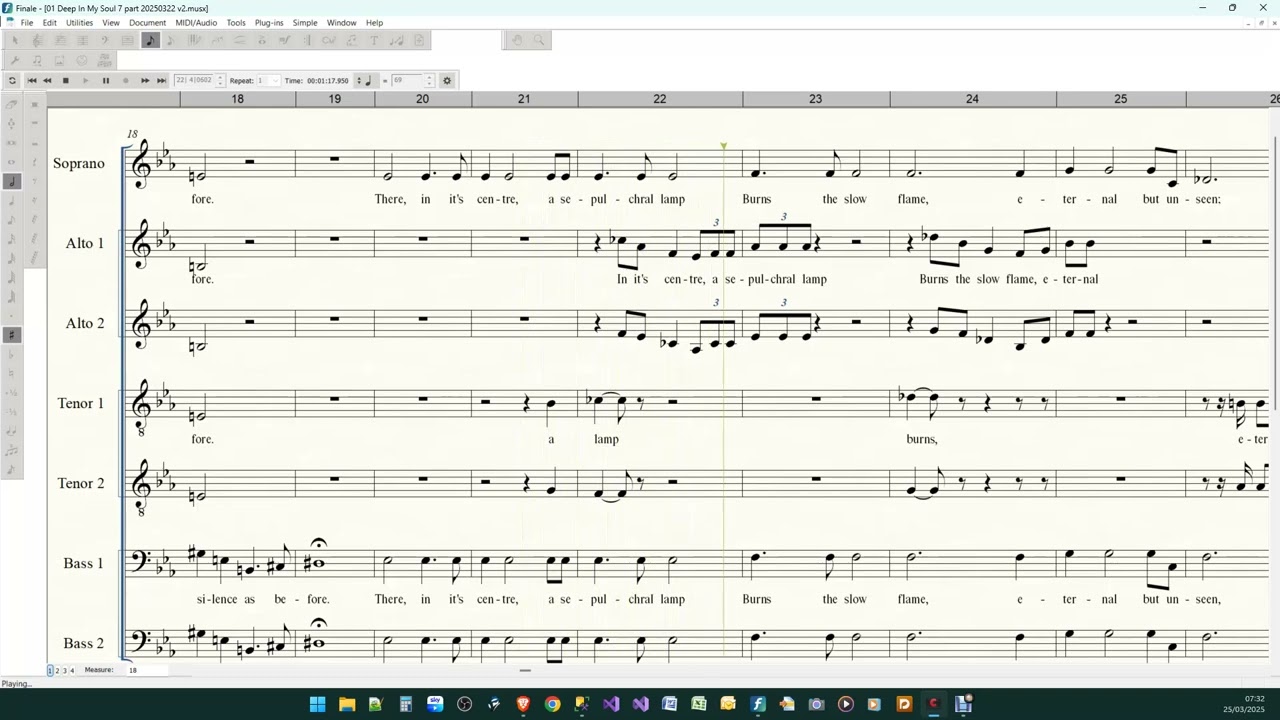Click the Record button in playback controls
1280x720 pixels.
click(x=125, y=80)
